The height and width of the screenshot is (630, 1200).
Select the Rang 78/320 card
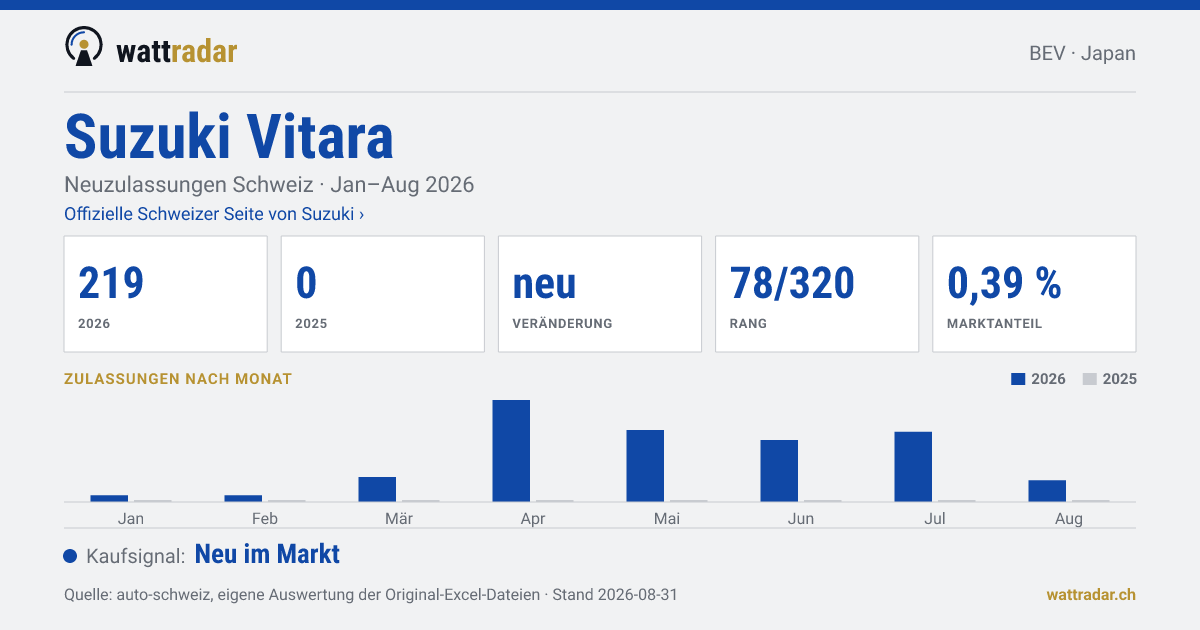pos(817,294)
